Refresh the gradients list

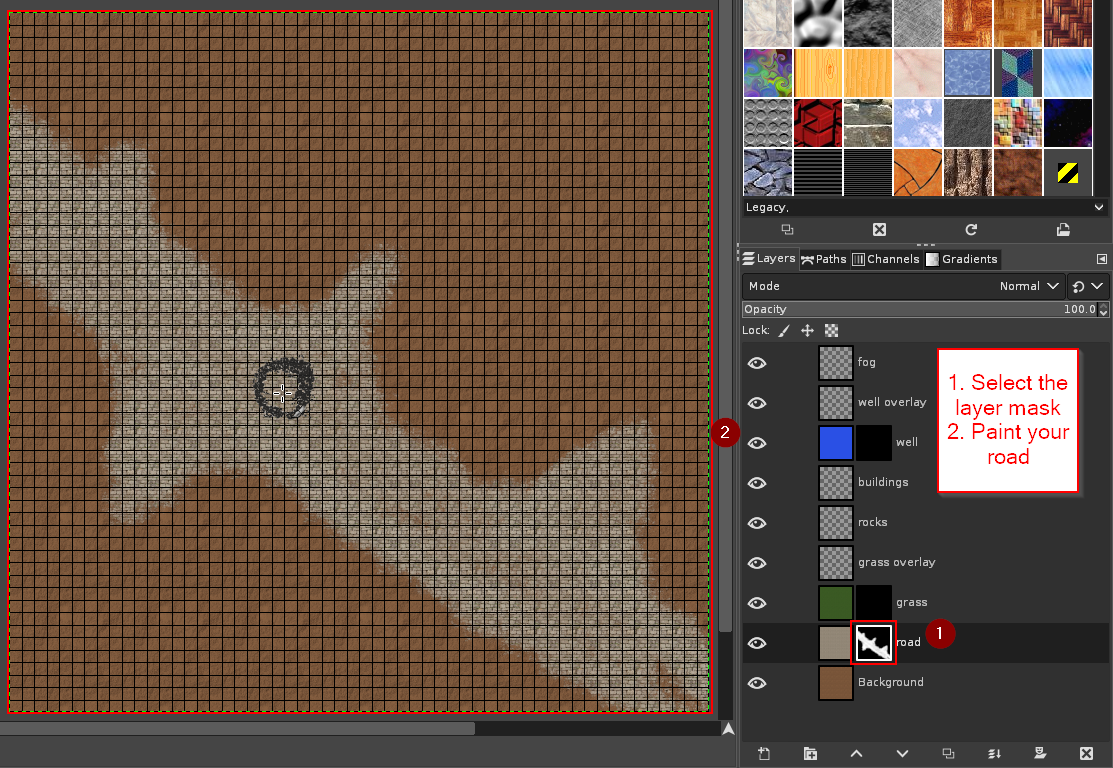click(971, 229)
